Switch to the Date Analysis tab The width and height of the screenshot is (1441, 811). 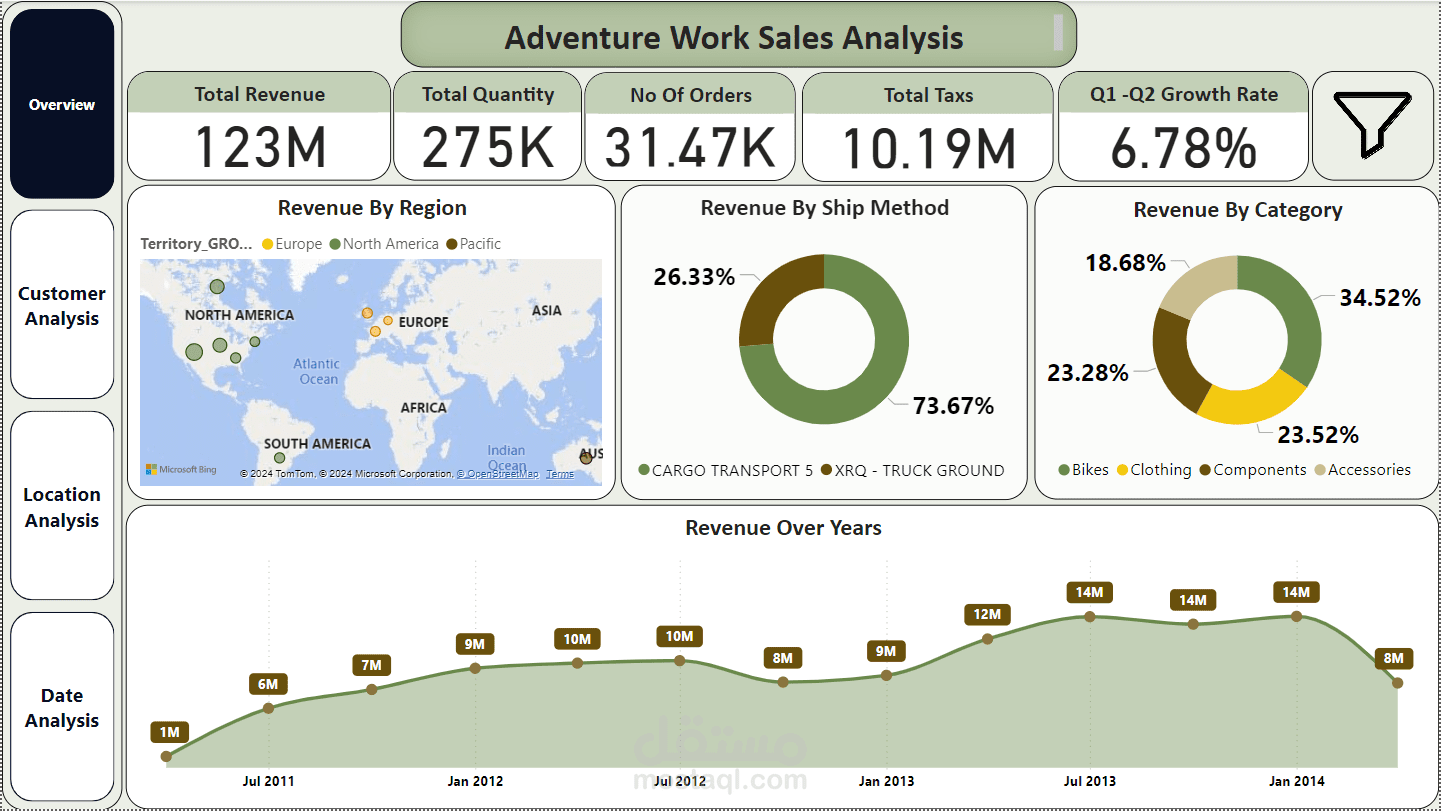(62, 707)
